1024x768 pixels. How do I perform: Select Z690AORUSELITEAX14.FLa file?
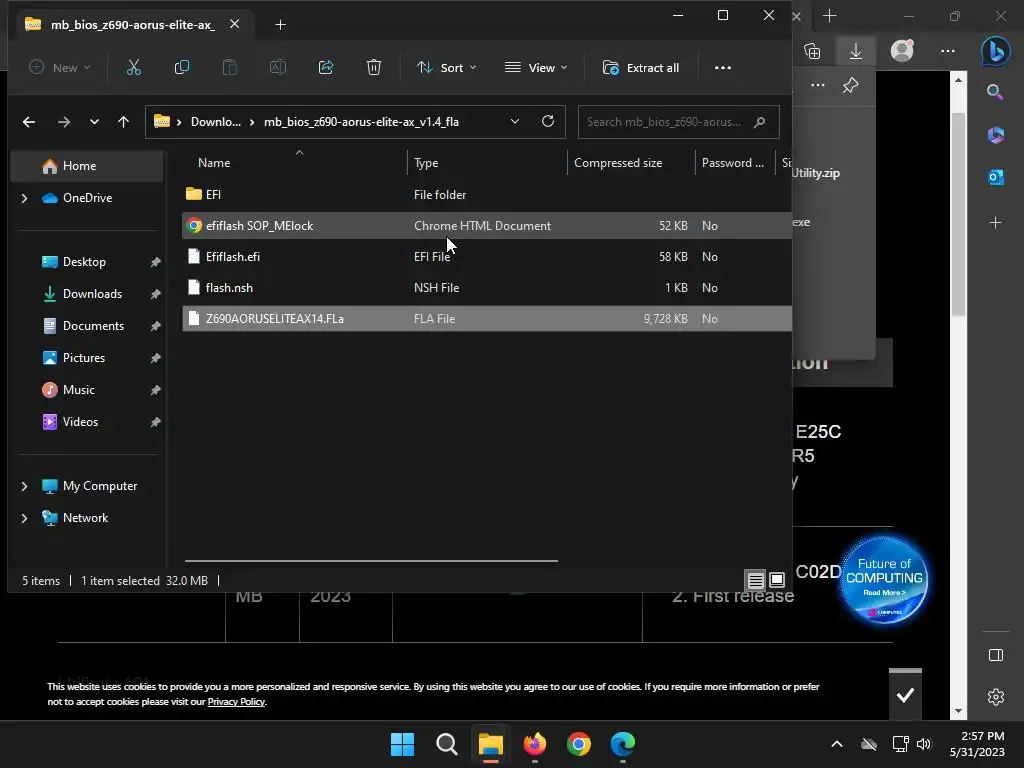pyautogui.click(x=487, y=319)
